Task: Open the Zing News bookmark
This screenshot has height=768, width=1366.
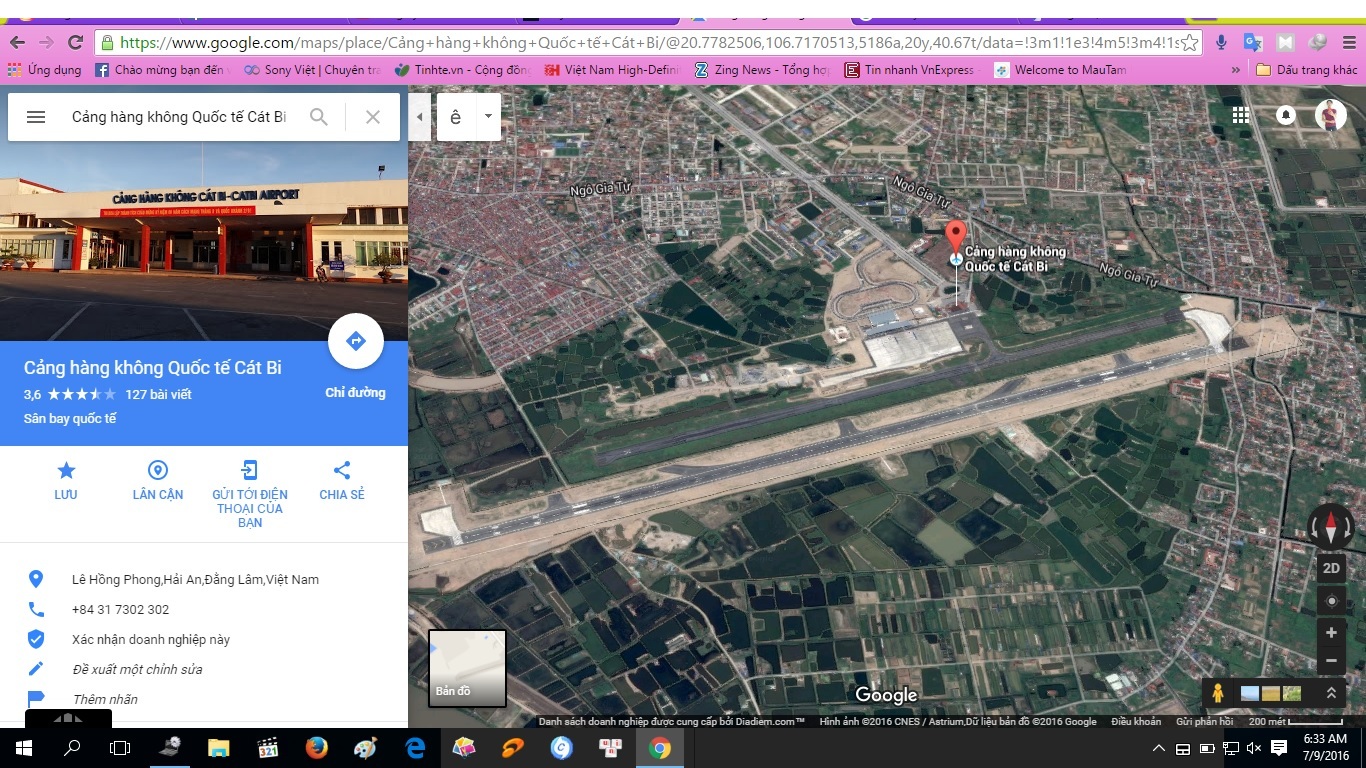Action: tap(763, 70)
